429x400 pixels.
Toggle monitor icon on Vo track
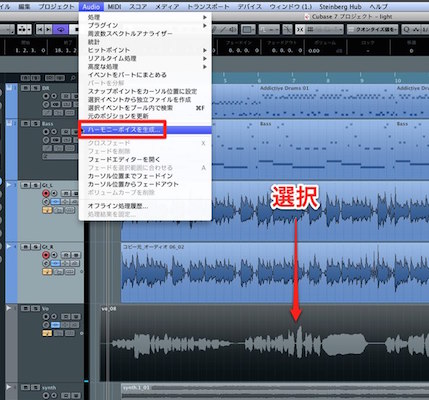click(x=54, y=317)
